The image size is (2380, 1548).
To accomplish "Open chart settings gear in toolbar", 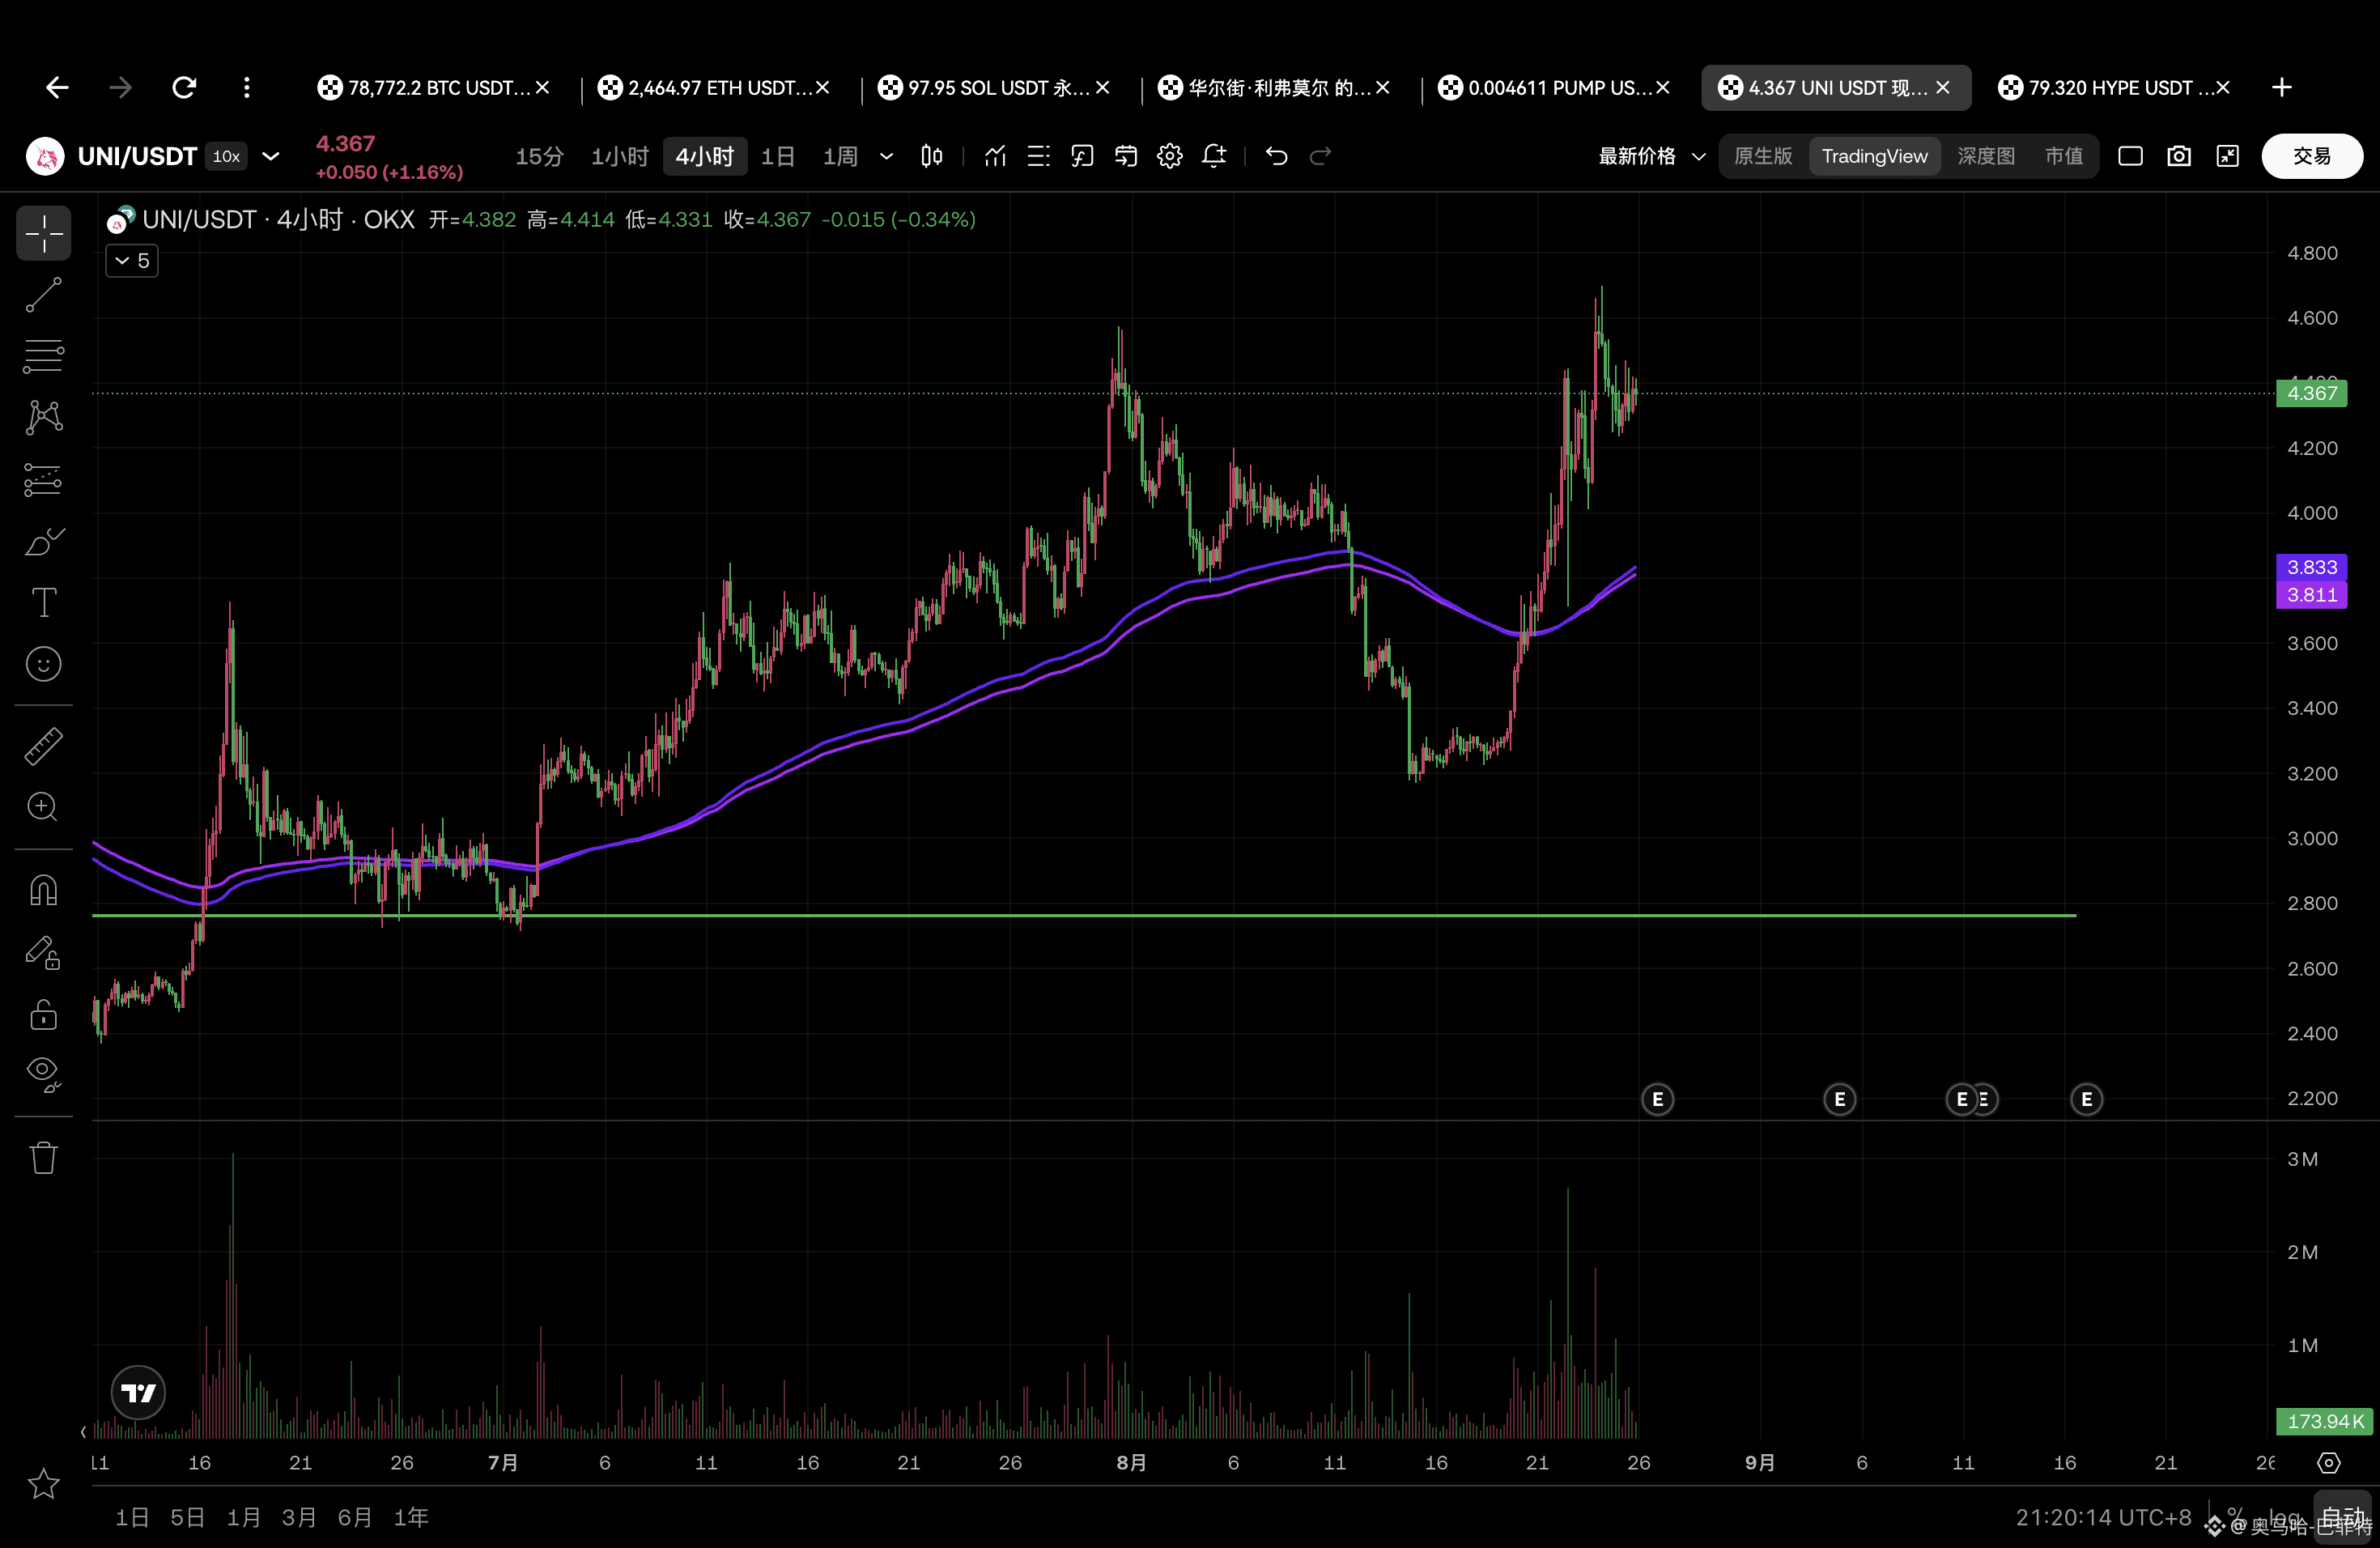I will click(1170, 156).
